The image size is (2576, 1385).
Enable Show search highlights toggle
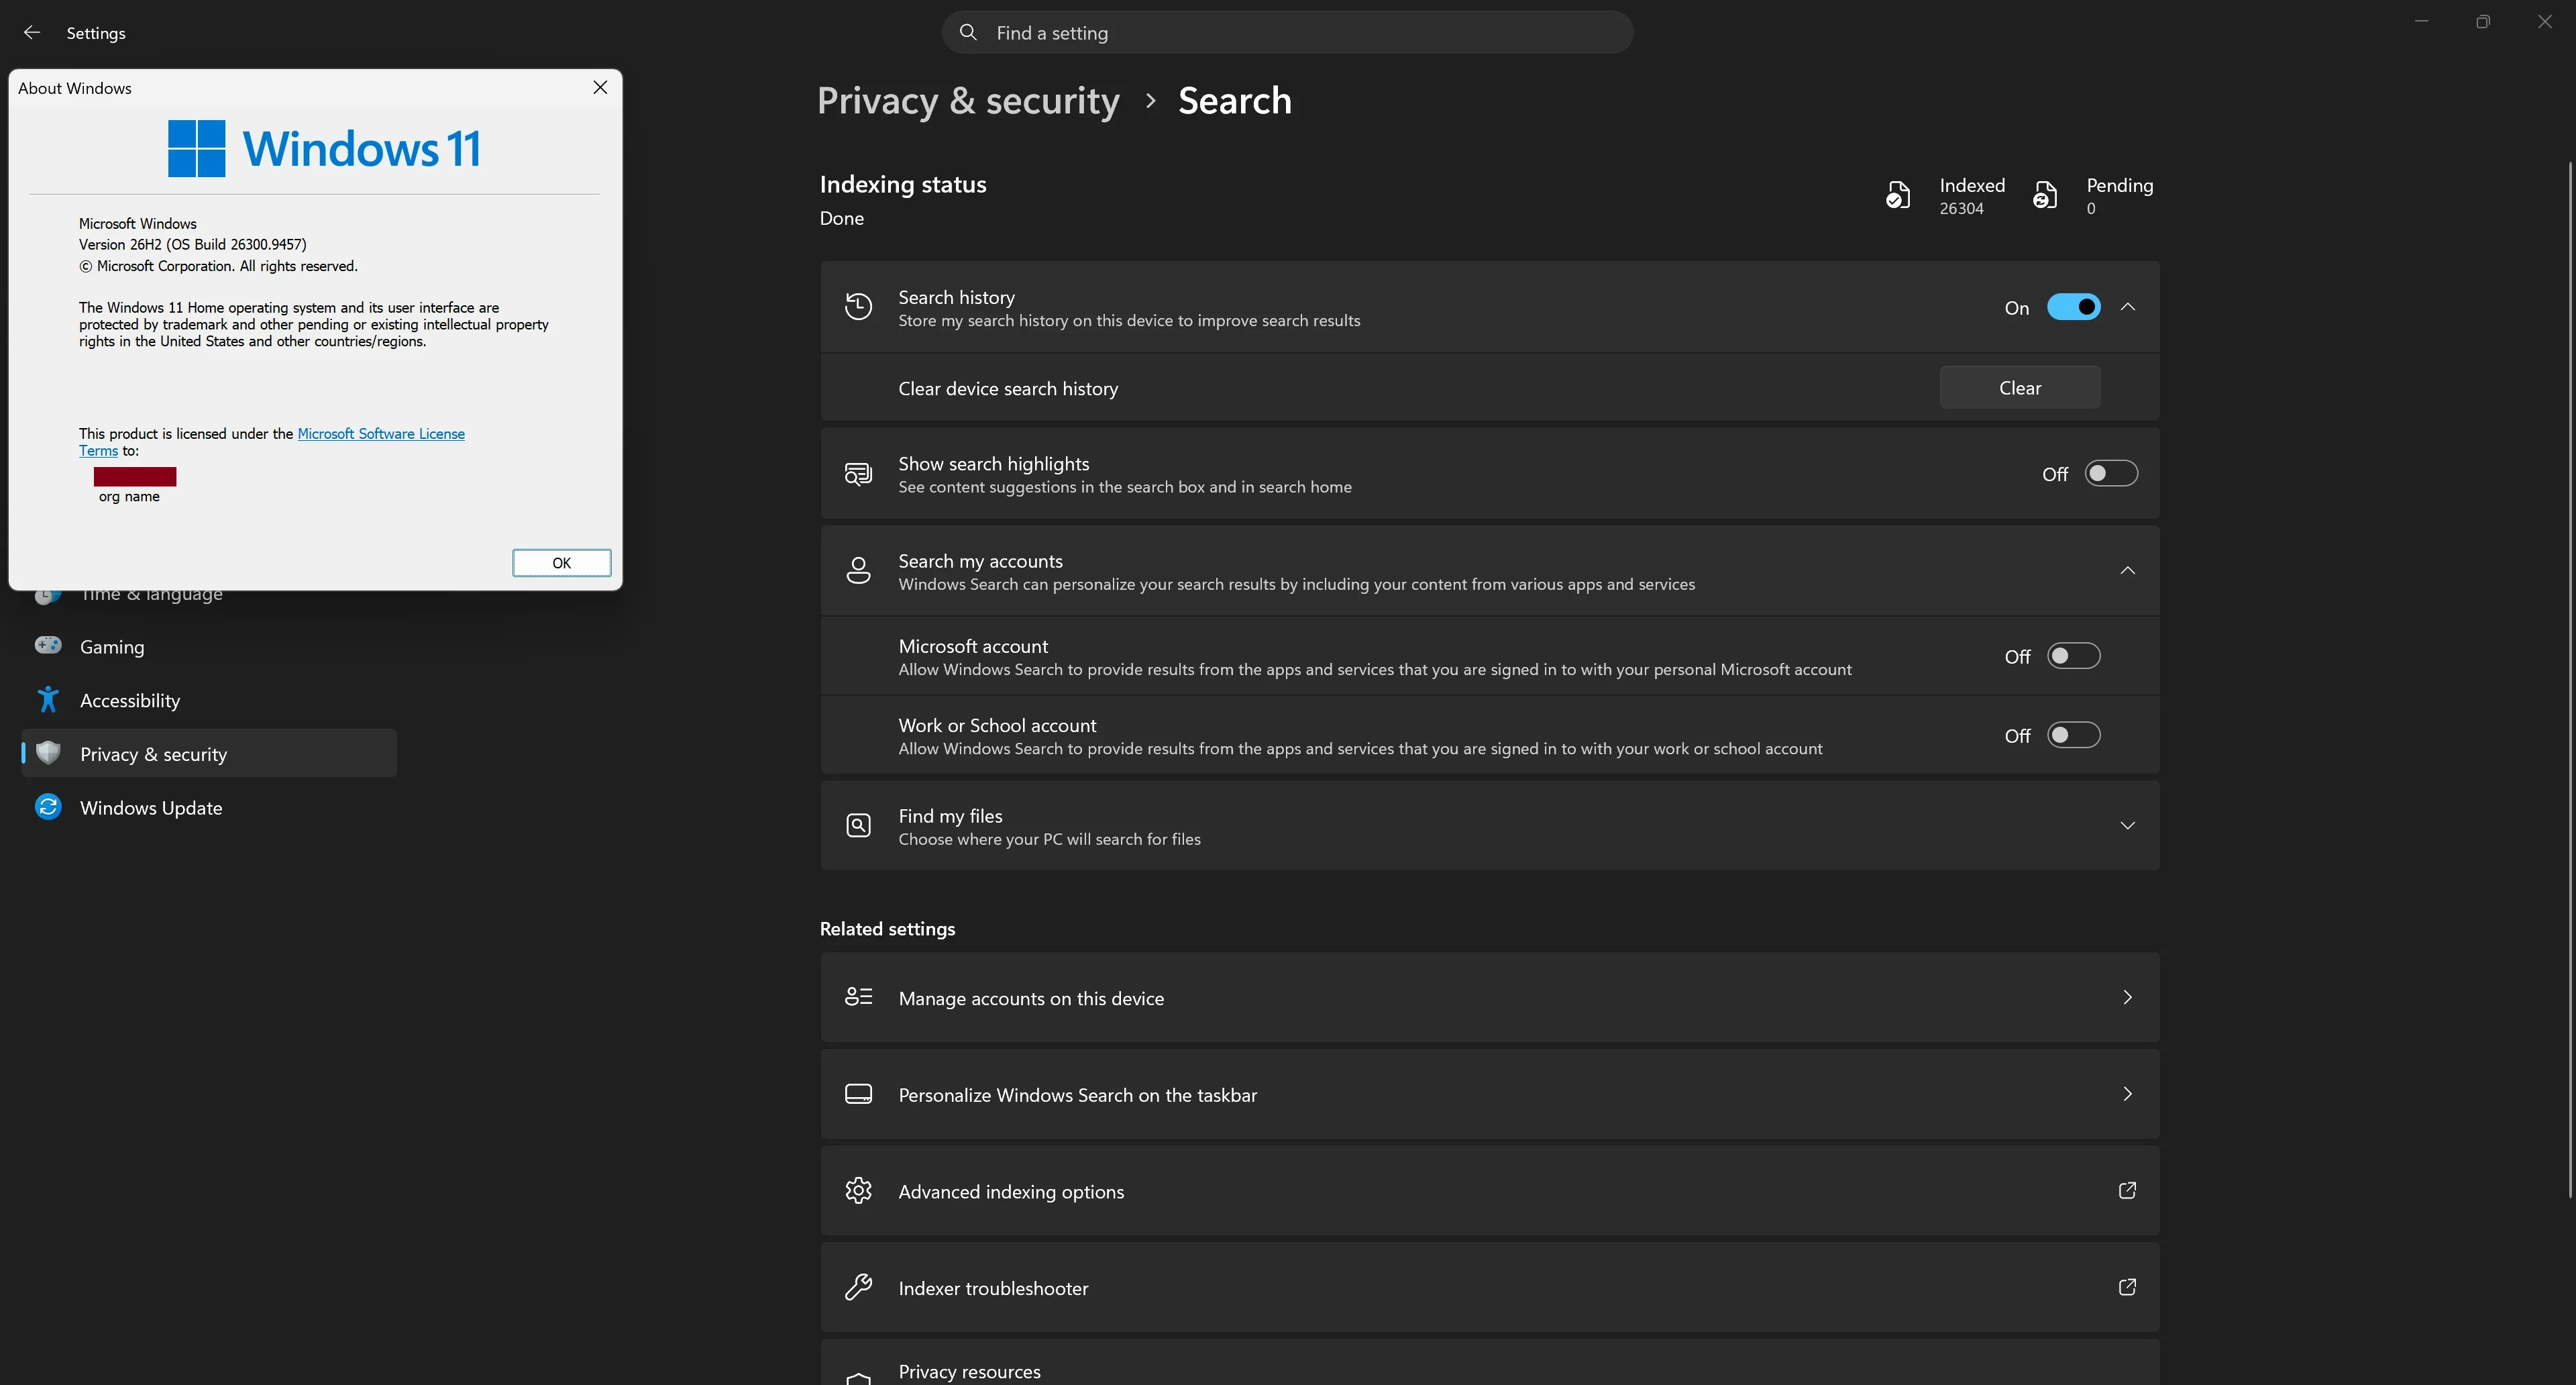(2111, 474)
